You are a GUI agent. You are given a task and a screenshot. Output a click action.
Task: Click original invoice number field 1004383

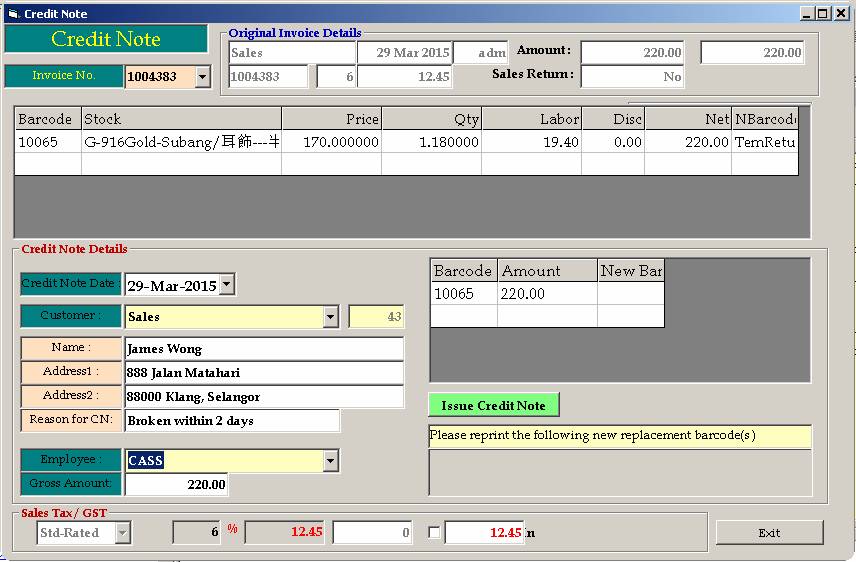pyautogui.click(x=269, y=76)
